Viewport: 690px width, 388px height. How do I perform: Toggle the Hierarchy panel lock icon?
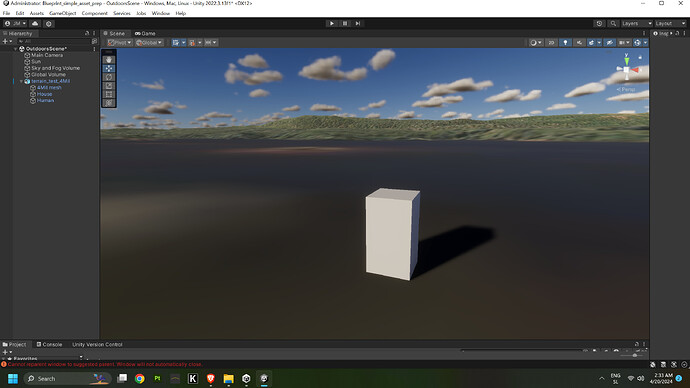87,33
